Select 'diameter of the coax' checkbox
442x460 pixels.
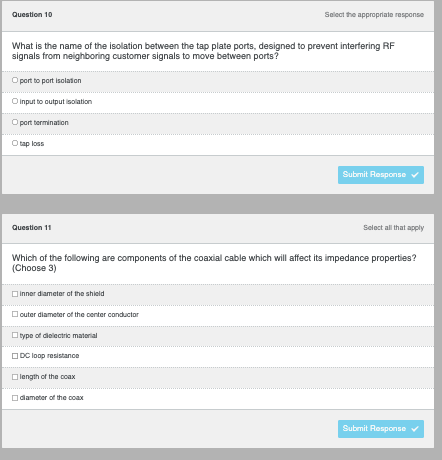[x=15, y=398]
